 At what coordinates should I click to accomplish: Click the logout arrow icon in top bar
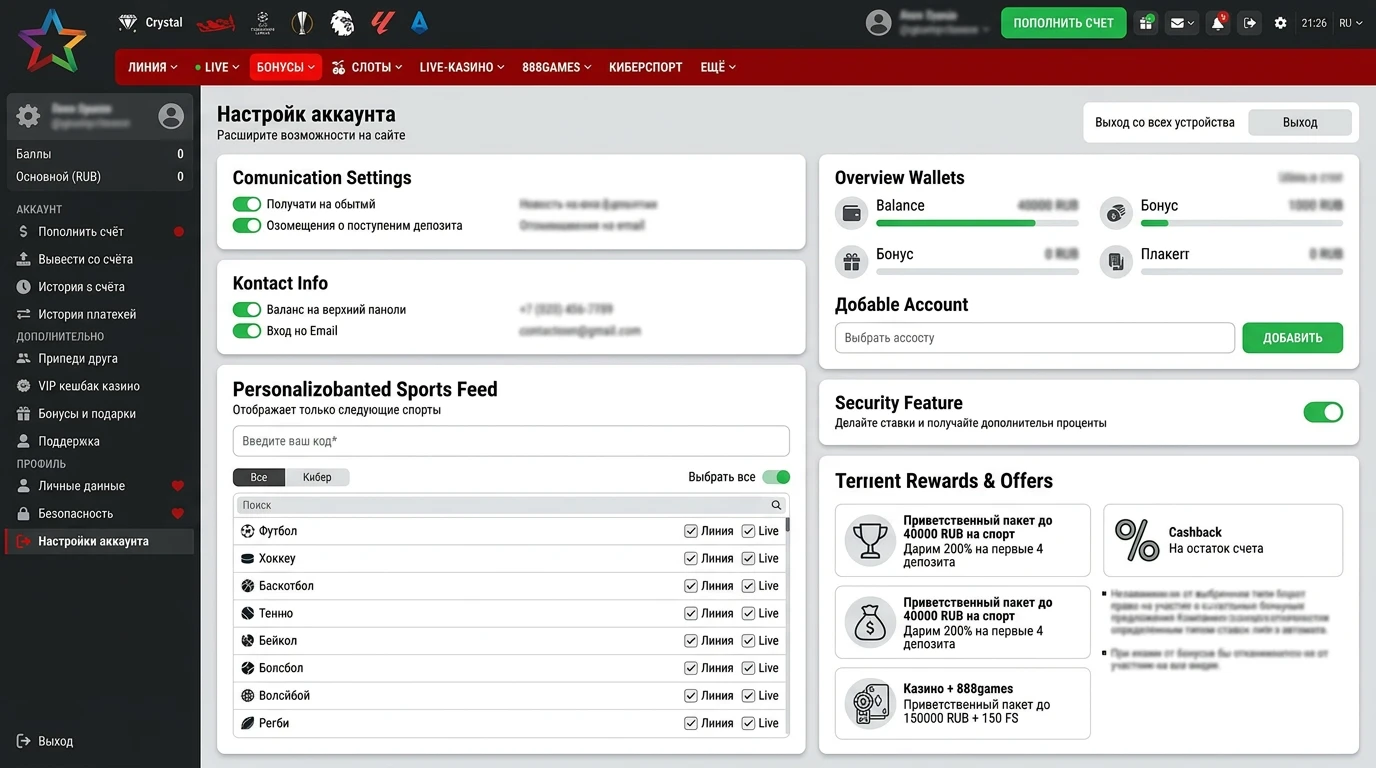(1249, 23)
